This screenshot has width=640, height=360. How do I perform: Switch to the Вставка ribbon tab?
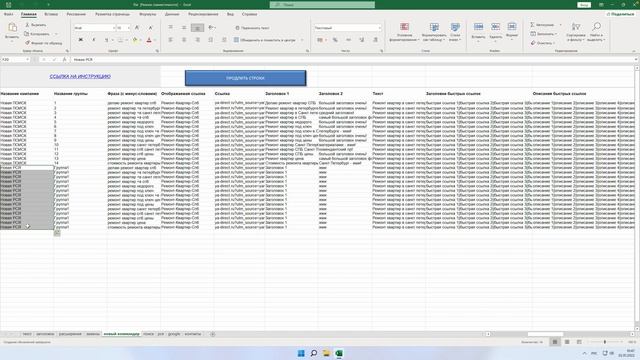[51, 14]
